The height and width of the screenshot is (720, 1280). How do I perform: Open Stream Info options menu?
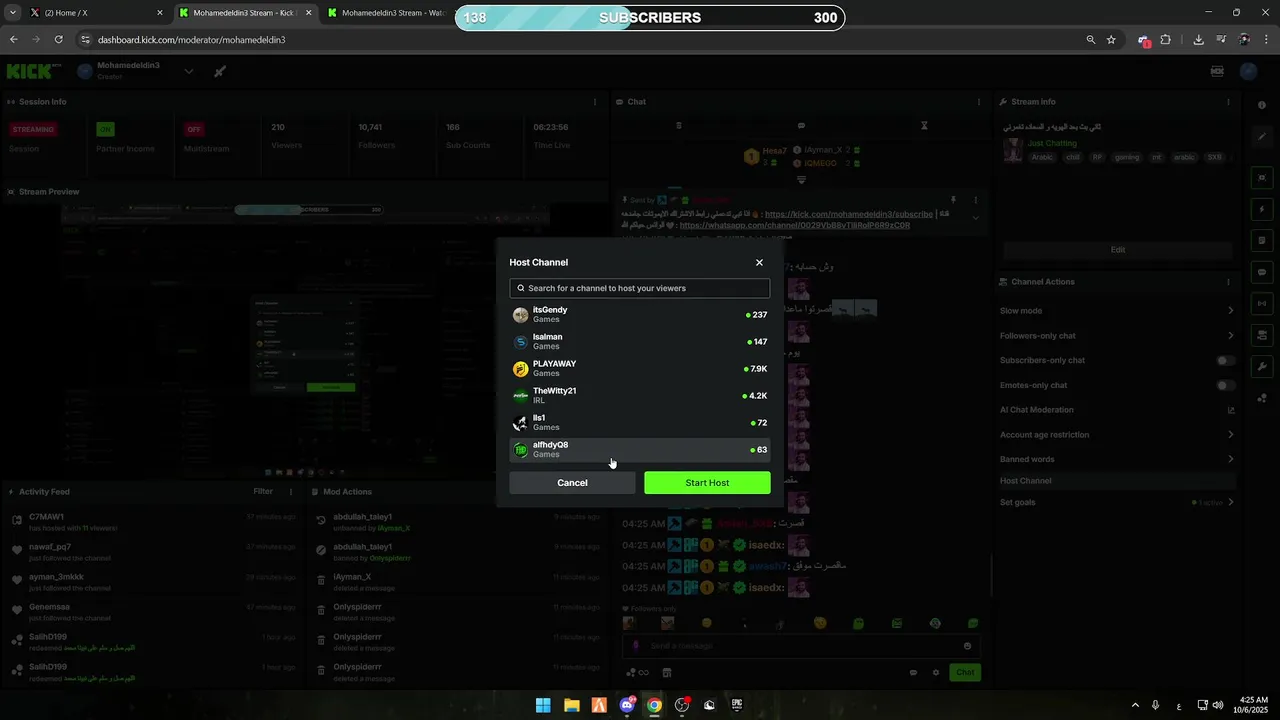[x=1228, y=102]
